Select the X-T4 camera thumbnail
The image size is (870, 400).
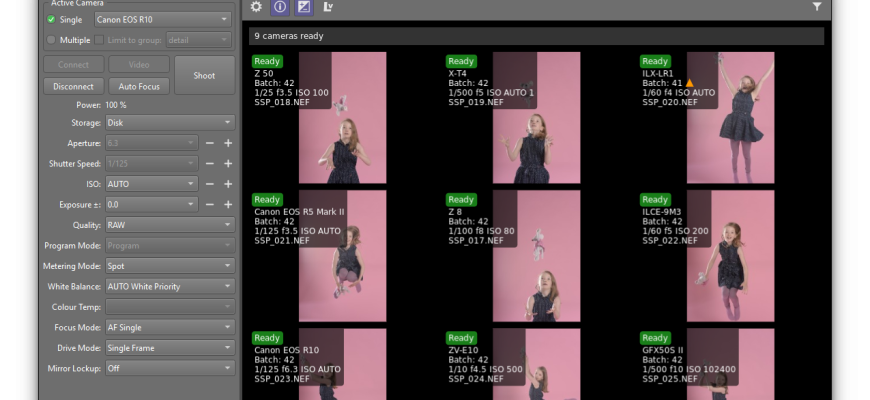(537, 118)
